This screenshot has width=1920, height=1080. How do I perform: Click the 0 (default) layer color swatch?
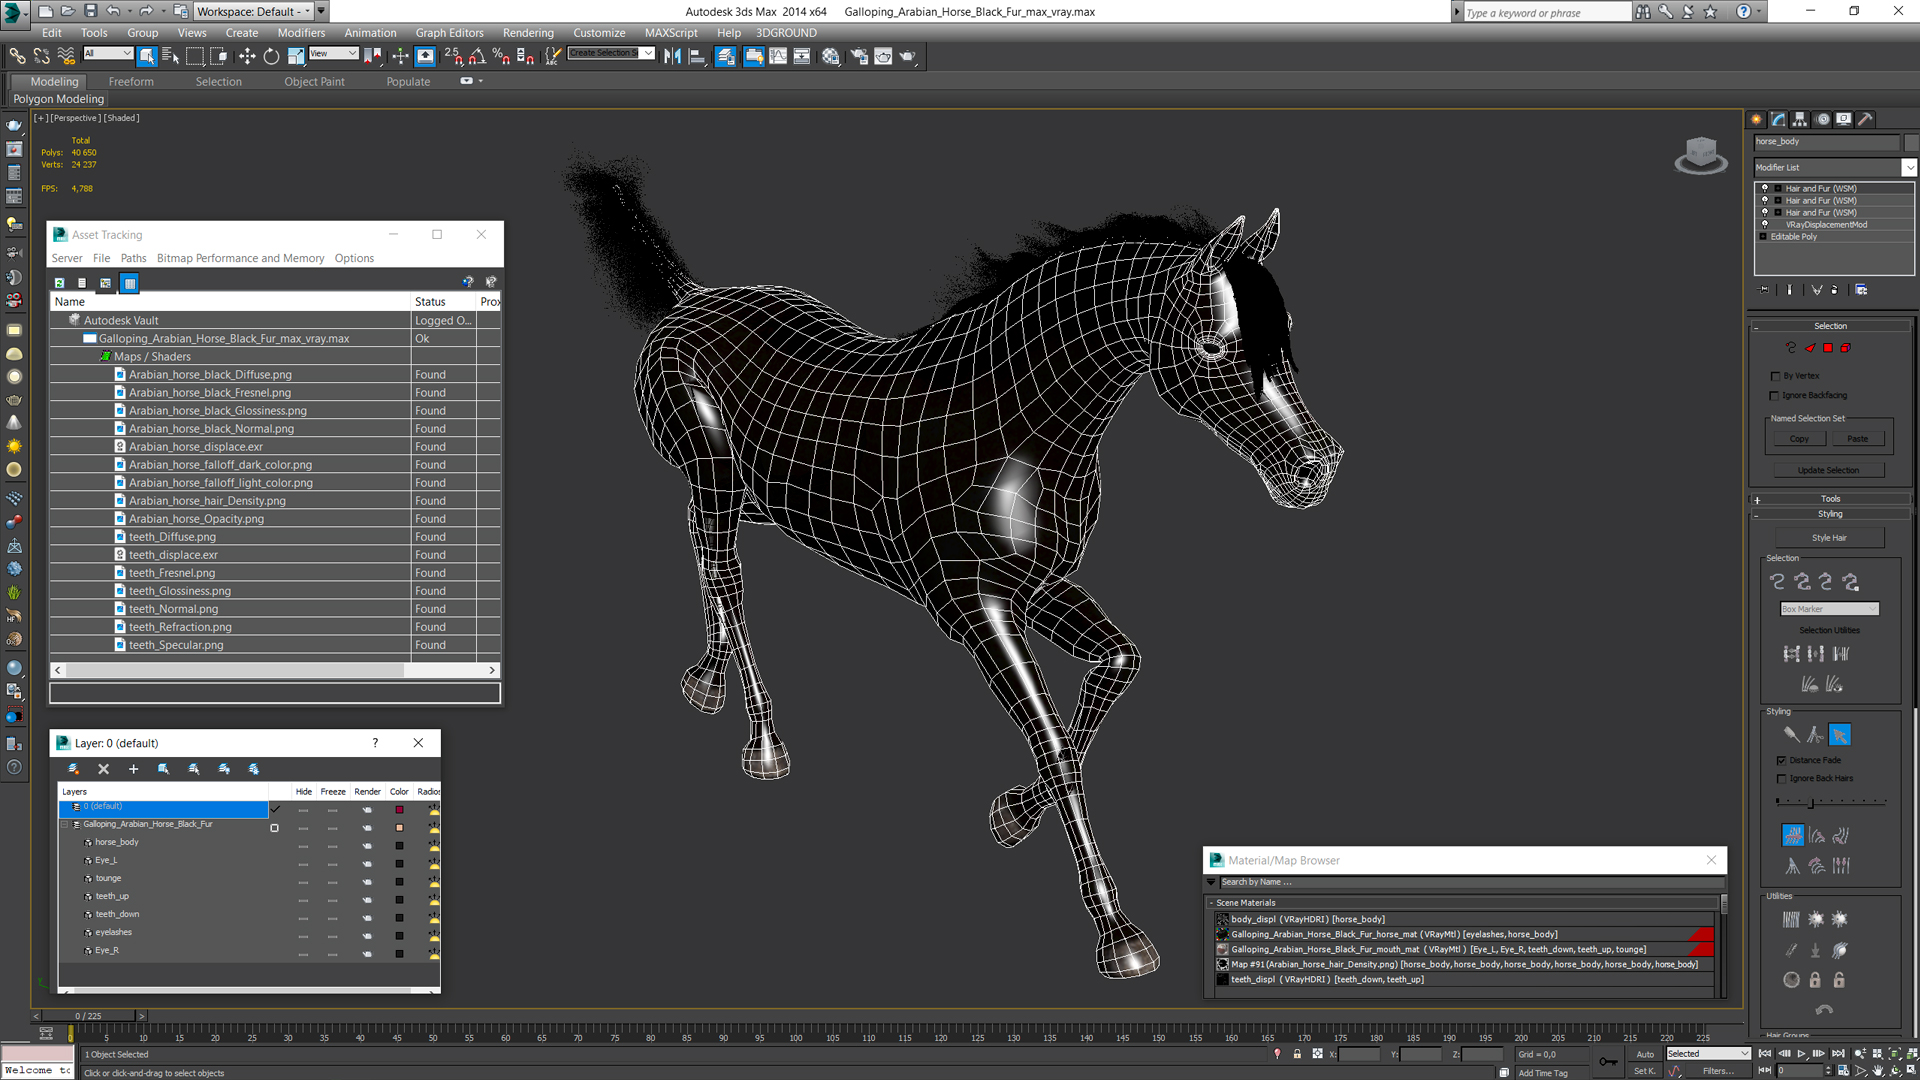click(x=399, y=810)
